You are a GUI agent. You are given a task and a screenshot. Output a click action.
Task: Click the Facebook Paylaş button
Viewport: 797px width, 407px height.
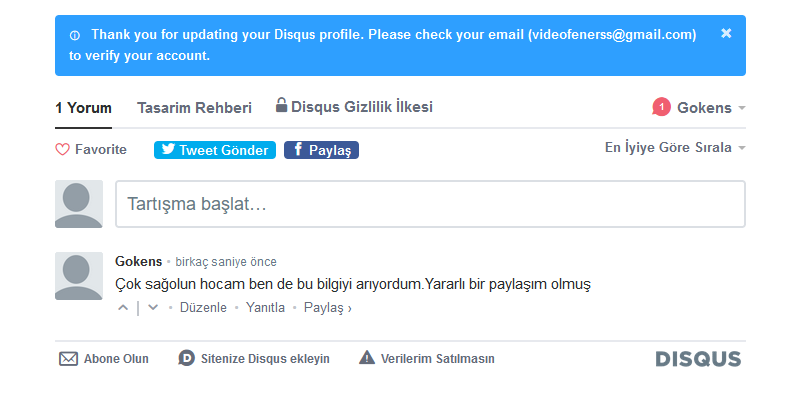(x=321, y=150)
